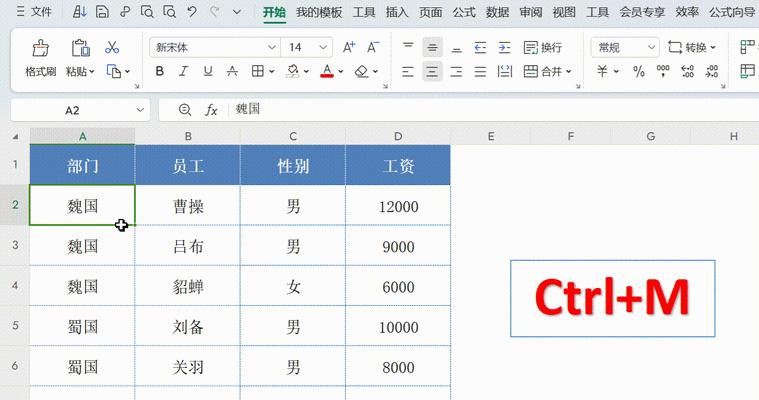Screen dimensions: 759x400
Task: Click the justify alignment icon
Action: (x=480, y=72)
